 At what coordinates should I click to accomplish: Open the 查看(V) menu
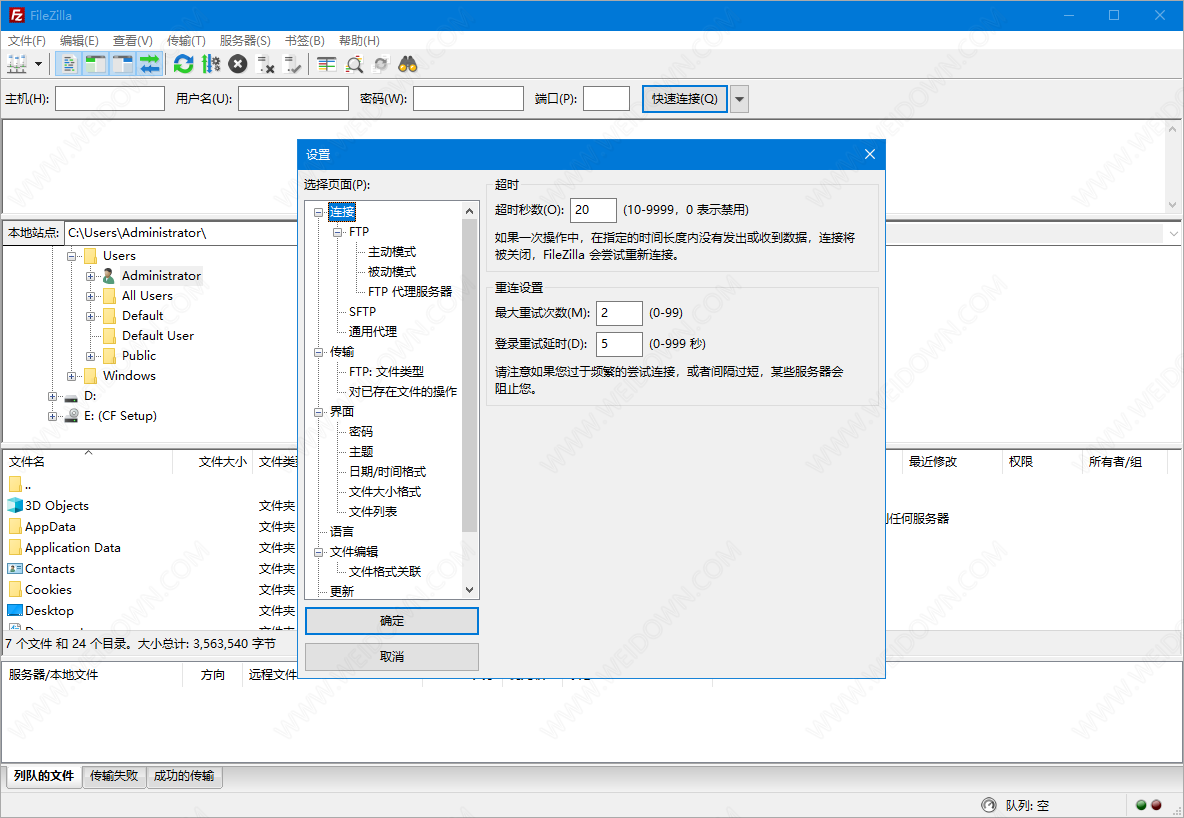(x=132, y=41)
